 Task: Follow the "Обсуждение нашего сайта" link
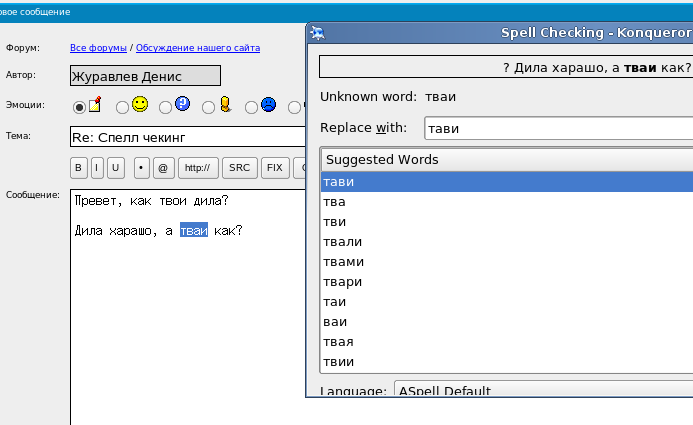pyautogui.click(x=198, y=47)
